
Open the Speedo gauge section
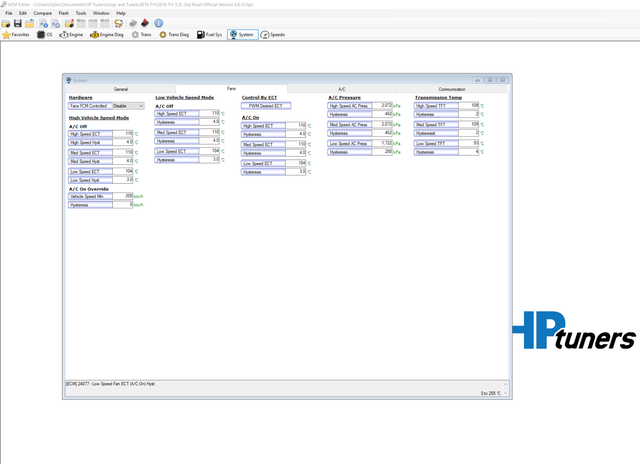[x=273, y=35]
